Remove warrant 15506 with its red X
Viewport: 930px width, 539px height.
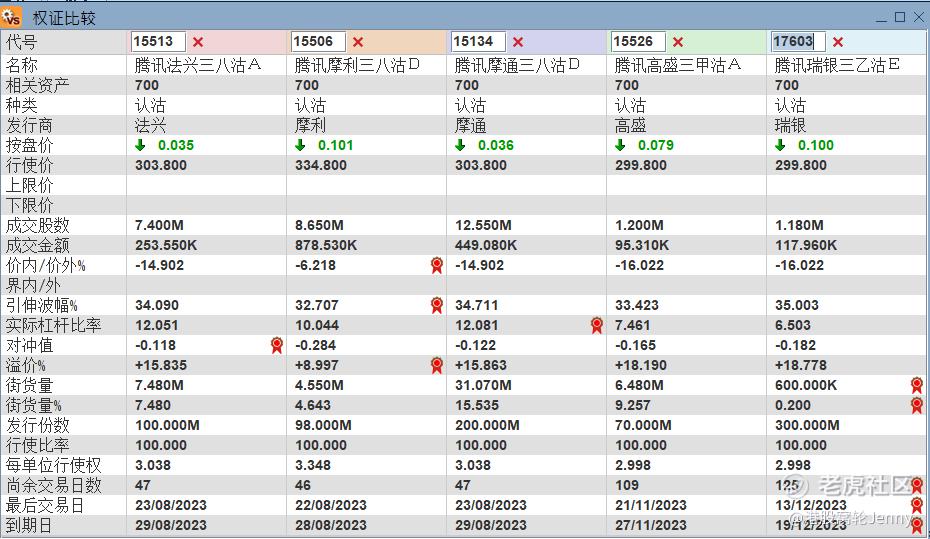(358, 42)
